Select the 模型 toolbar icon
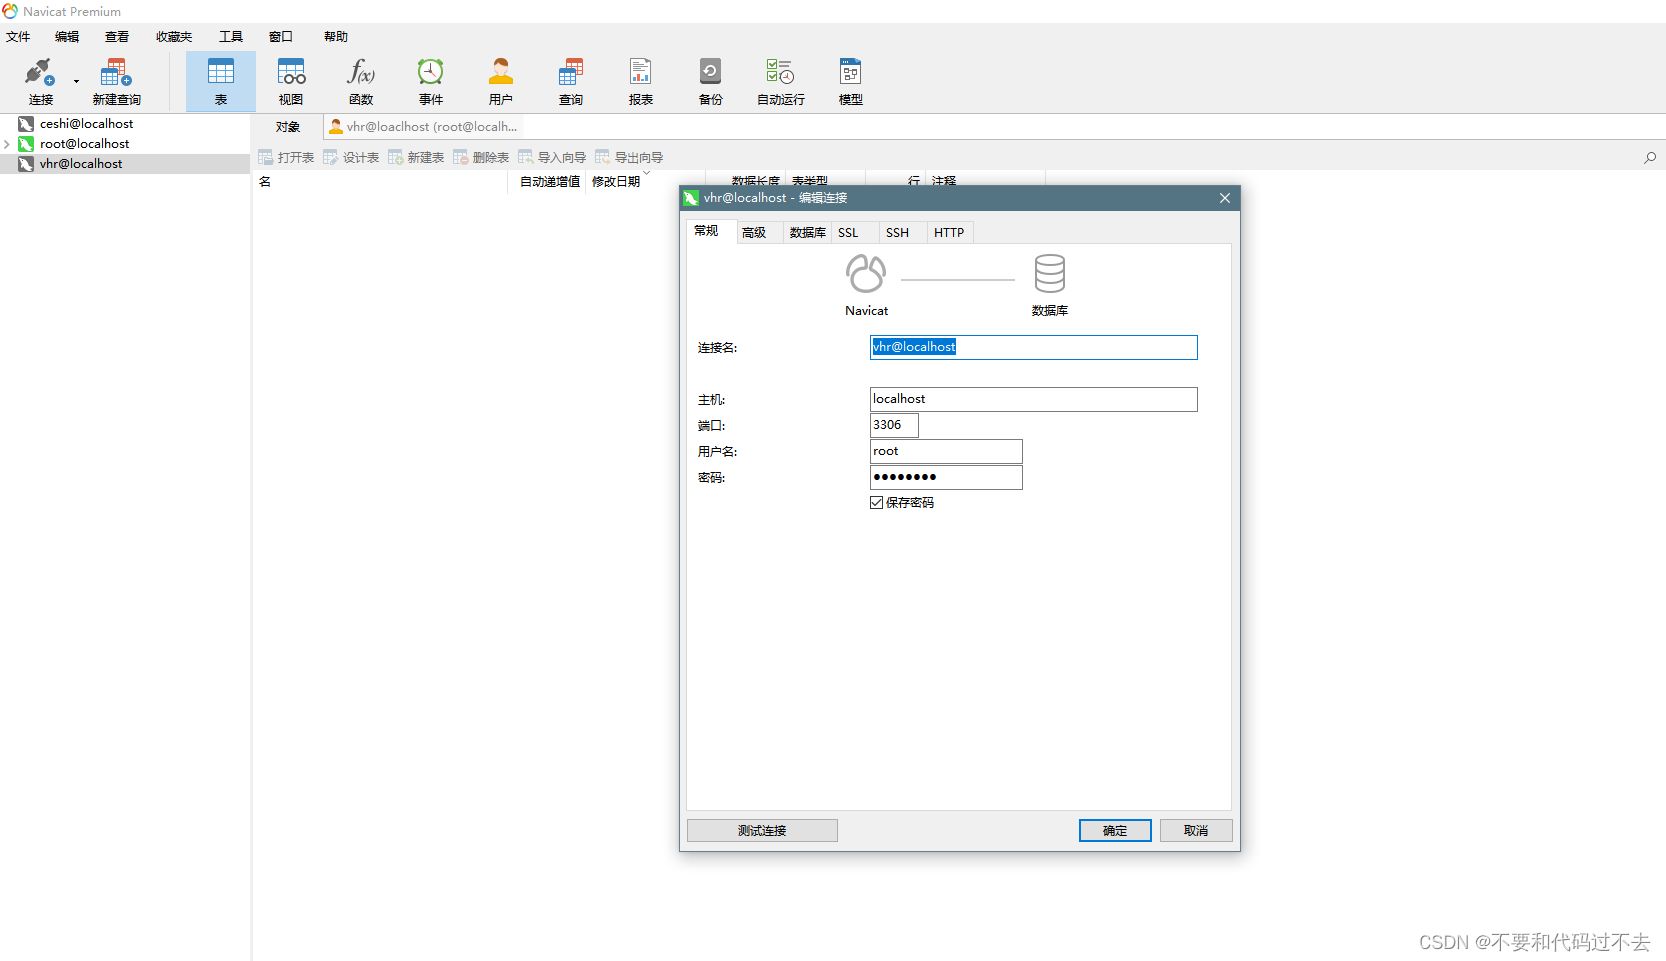This screenshot has width=1666, height=961. [849, 80]
